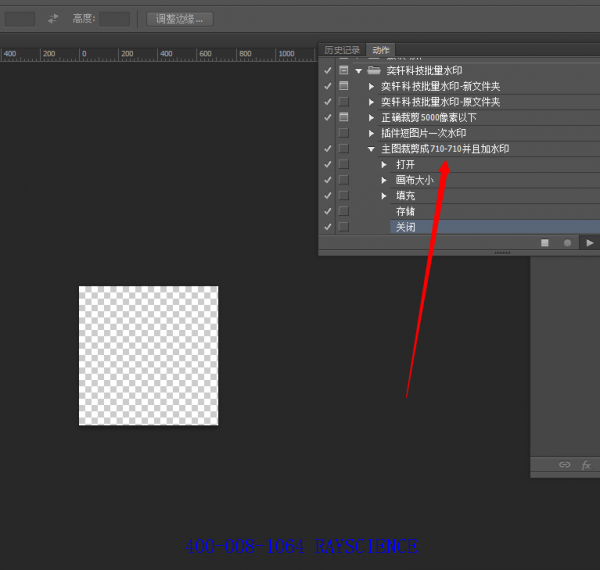Image resolution: width=600 pixels, height=570 pixels.
Task: Click the Stop playing/recording button
Action: tap(545, 243)
